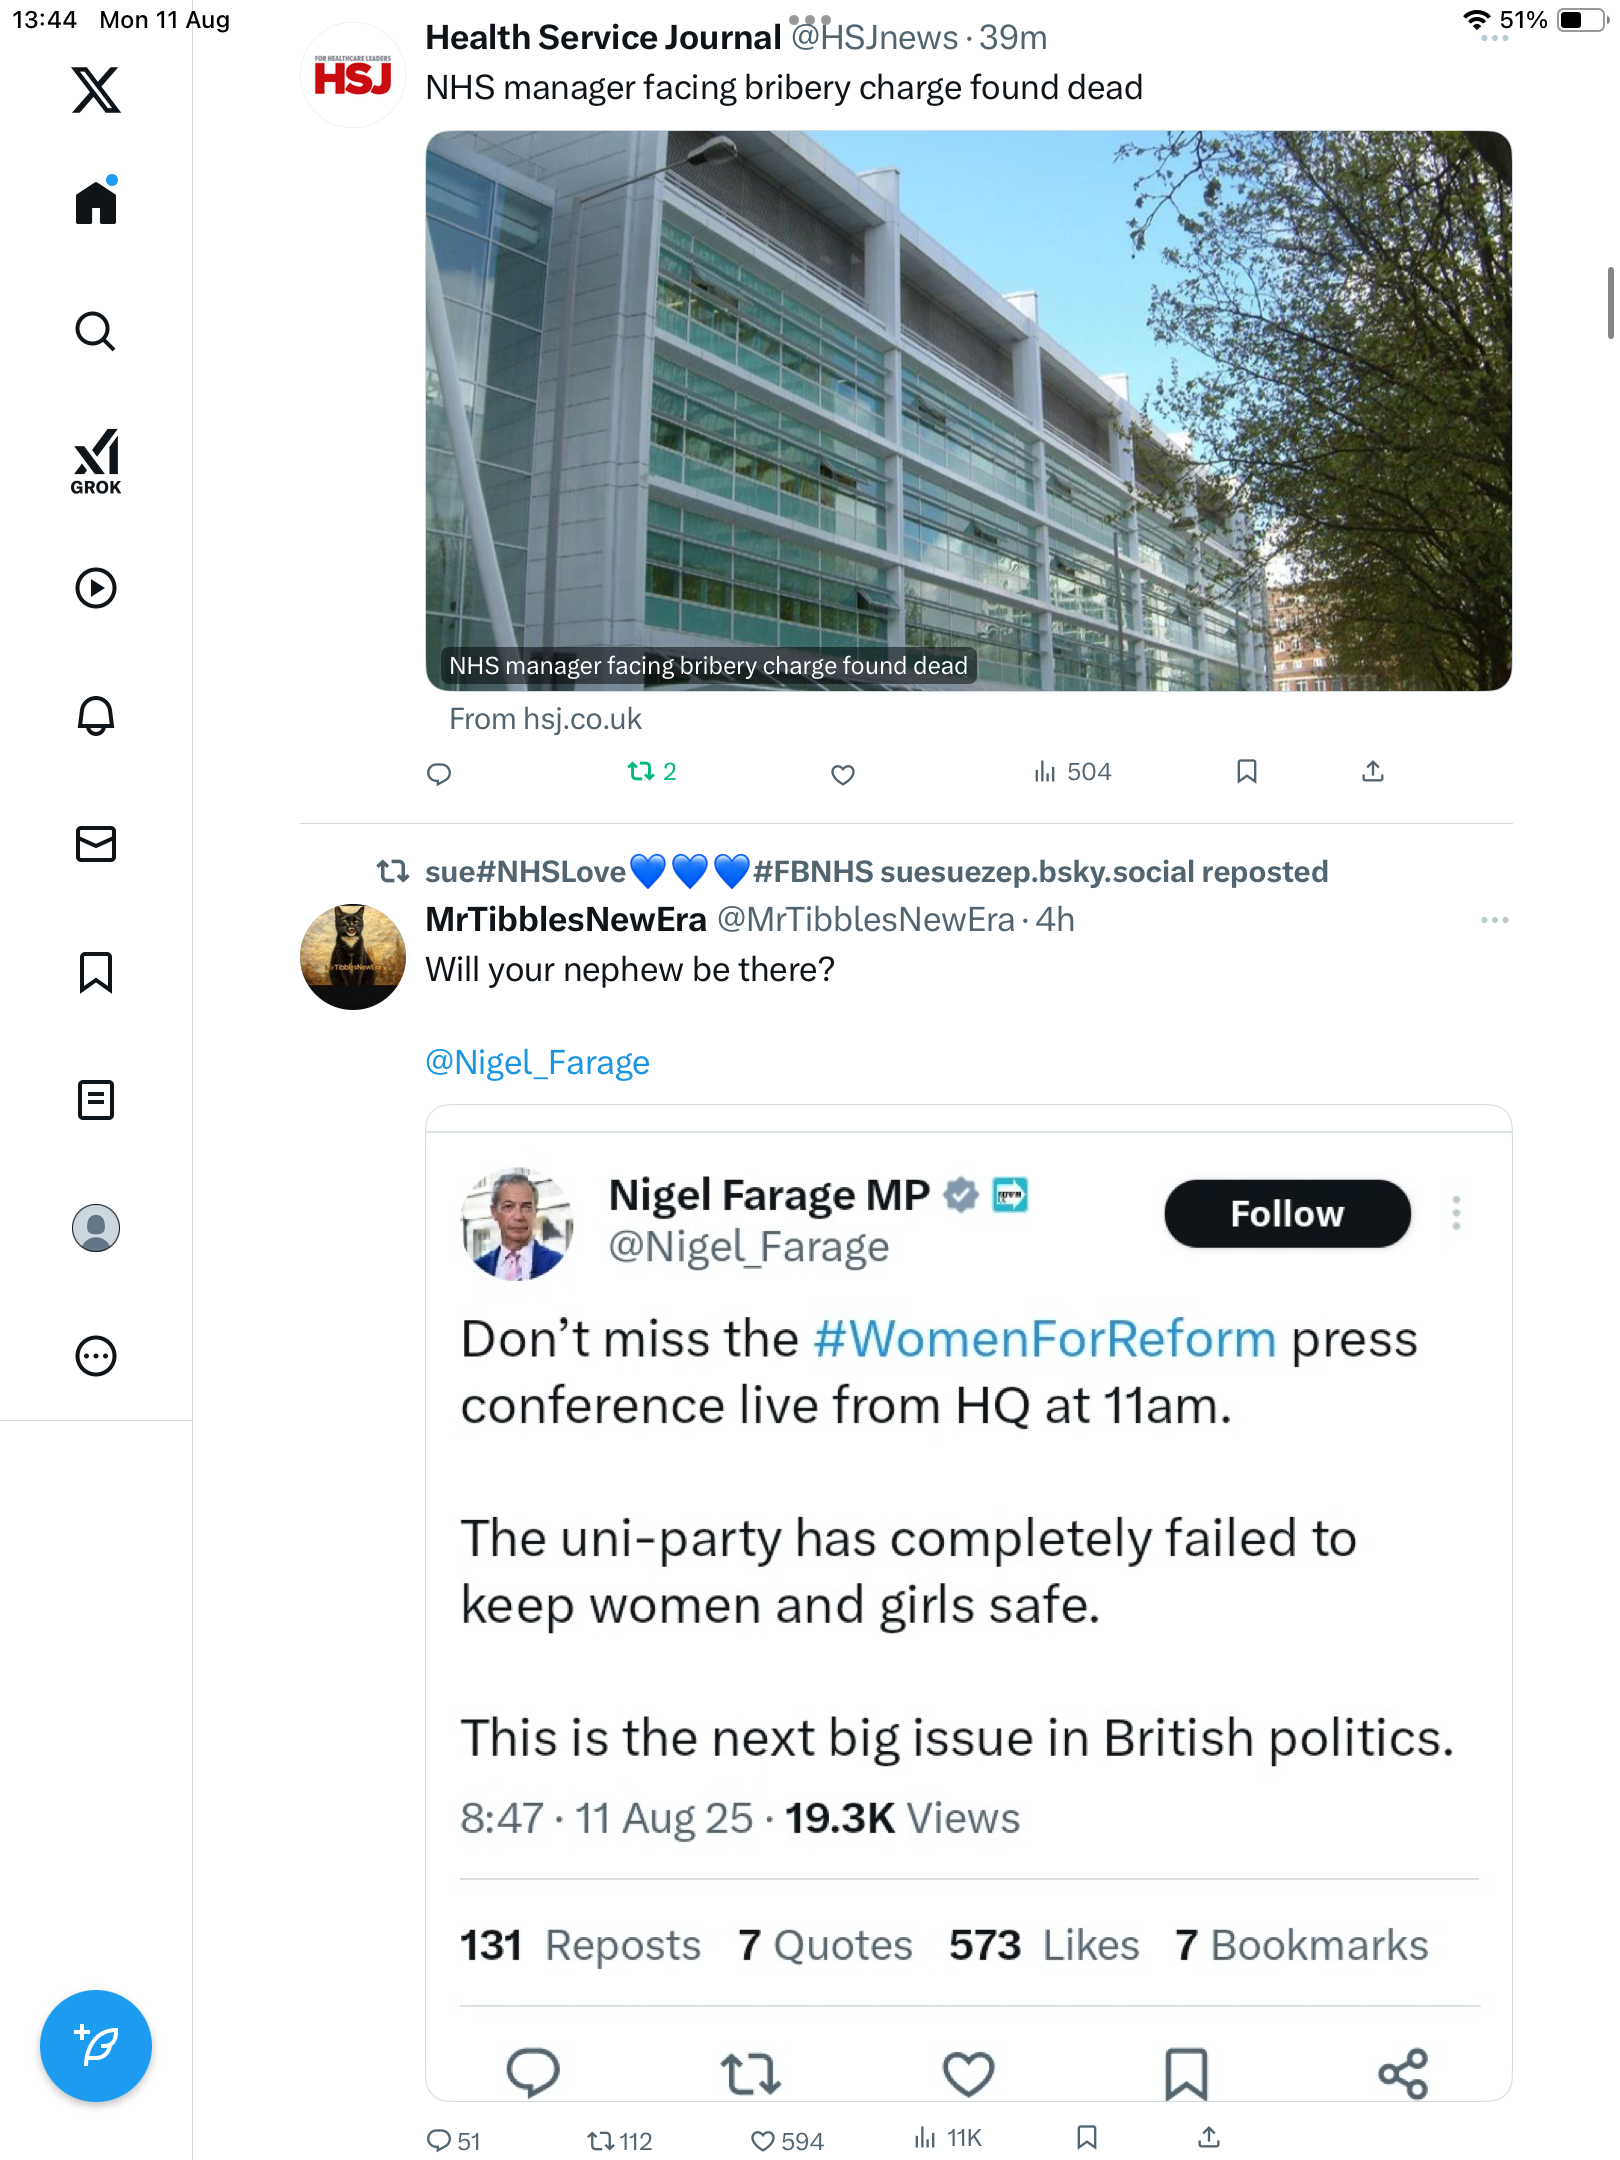The width and height of the screenshot is (1620, 2160).
Task: Follow Nigel Farage MP
Action: click(1287, 1214)
